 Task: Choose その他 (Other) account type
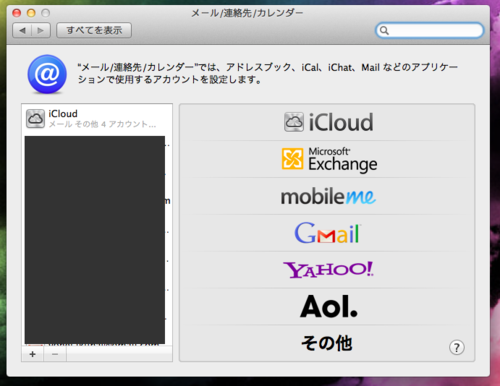pos(327,343)
